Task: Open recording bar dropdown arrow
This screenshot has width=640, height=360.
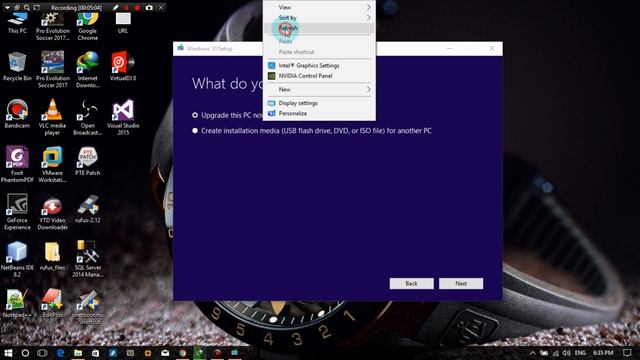Action: pos(7,7)
